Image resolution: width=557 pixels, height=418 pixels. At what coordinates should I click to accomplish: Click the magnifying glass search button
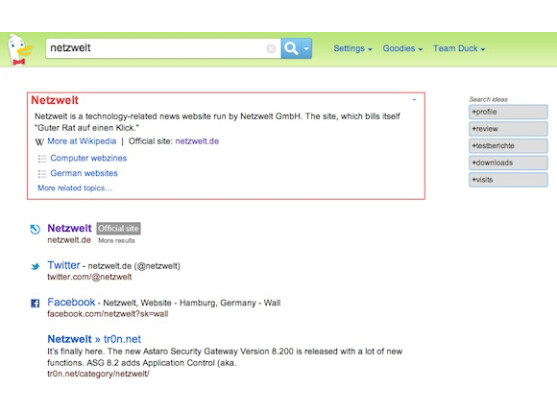pos(291,48)
